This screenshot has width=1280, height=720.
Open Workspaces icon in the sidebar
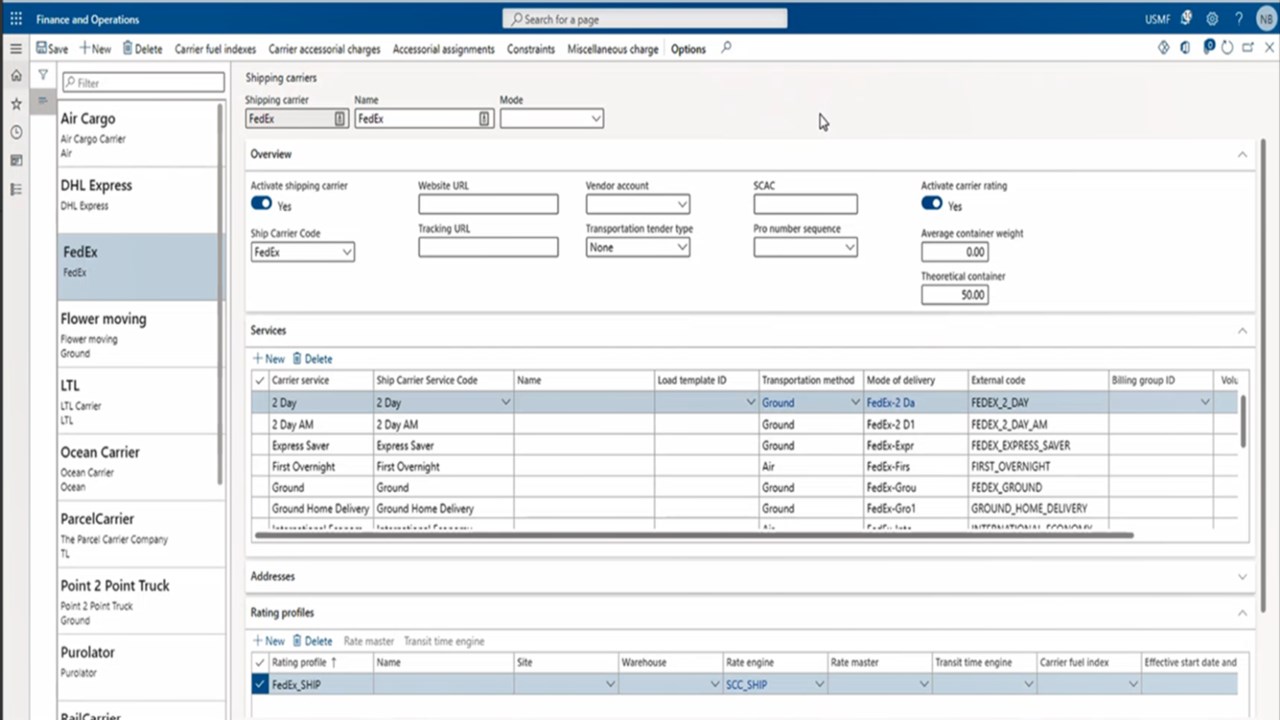point(16,160)
